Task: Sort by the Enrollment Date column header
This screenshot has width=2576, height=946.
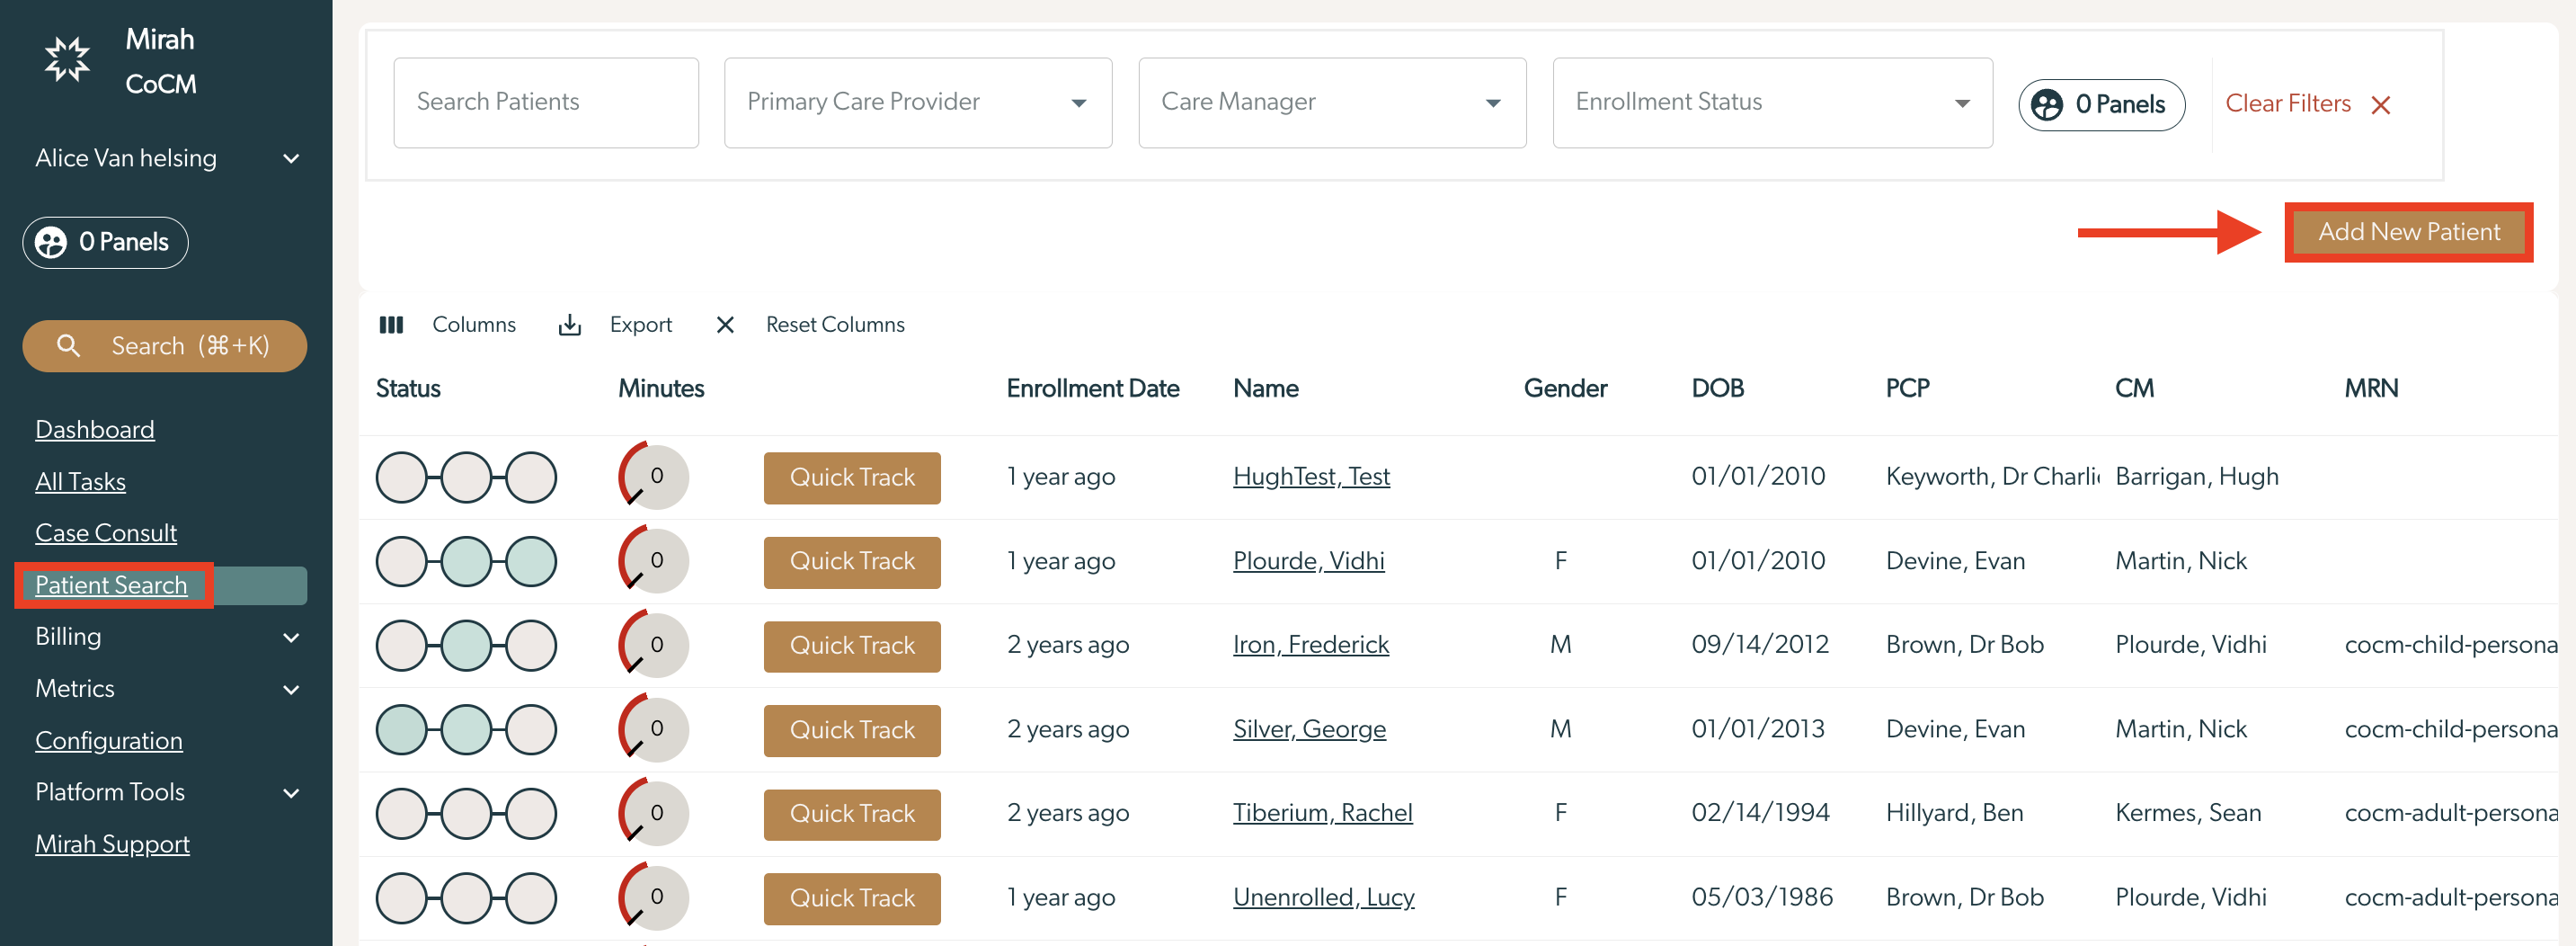Action: click(x=1092, y=388)
